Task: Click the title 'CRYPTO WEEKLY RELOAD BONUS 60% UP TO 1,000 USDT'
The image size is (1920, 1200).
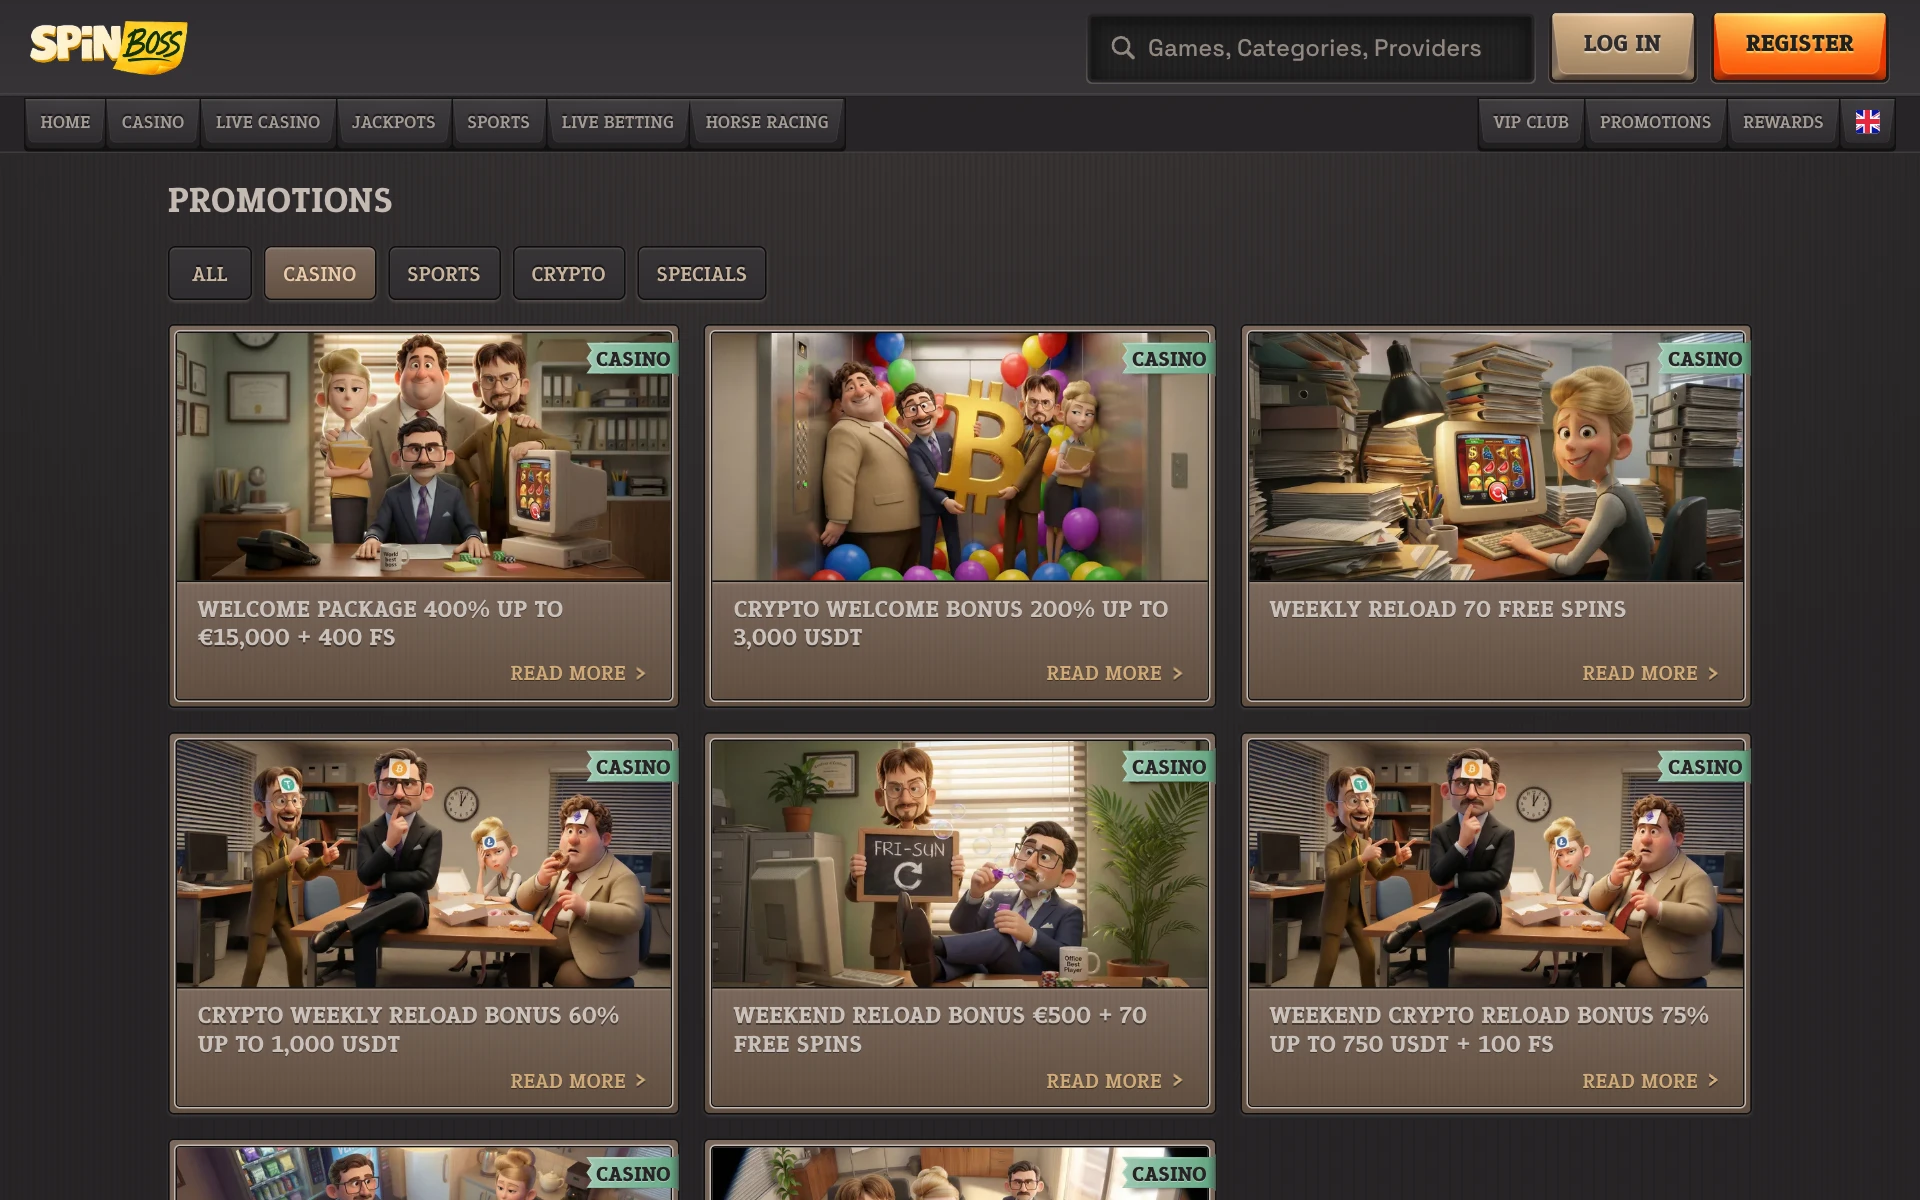Action: (x=408, y=1029)
